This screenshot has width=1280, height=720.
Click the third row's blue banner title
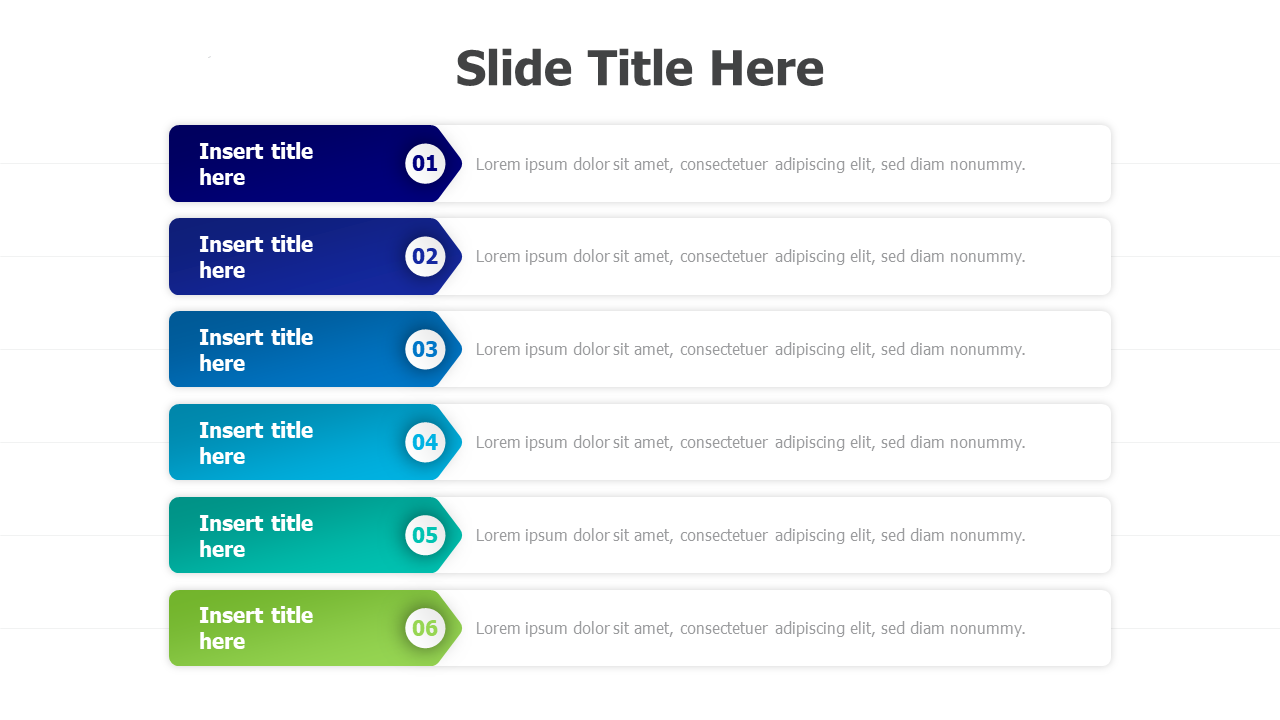(x=256, y=350)
